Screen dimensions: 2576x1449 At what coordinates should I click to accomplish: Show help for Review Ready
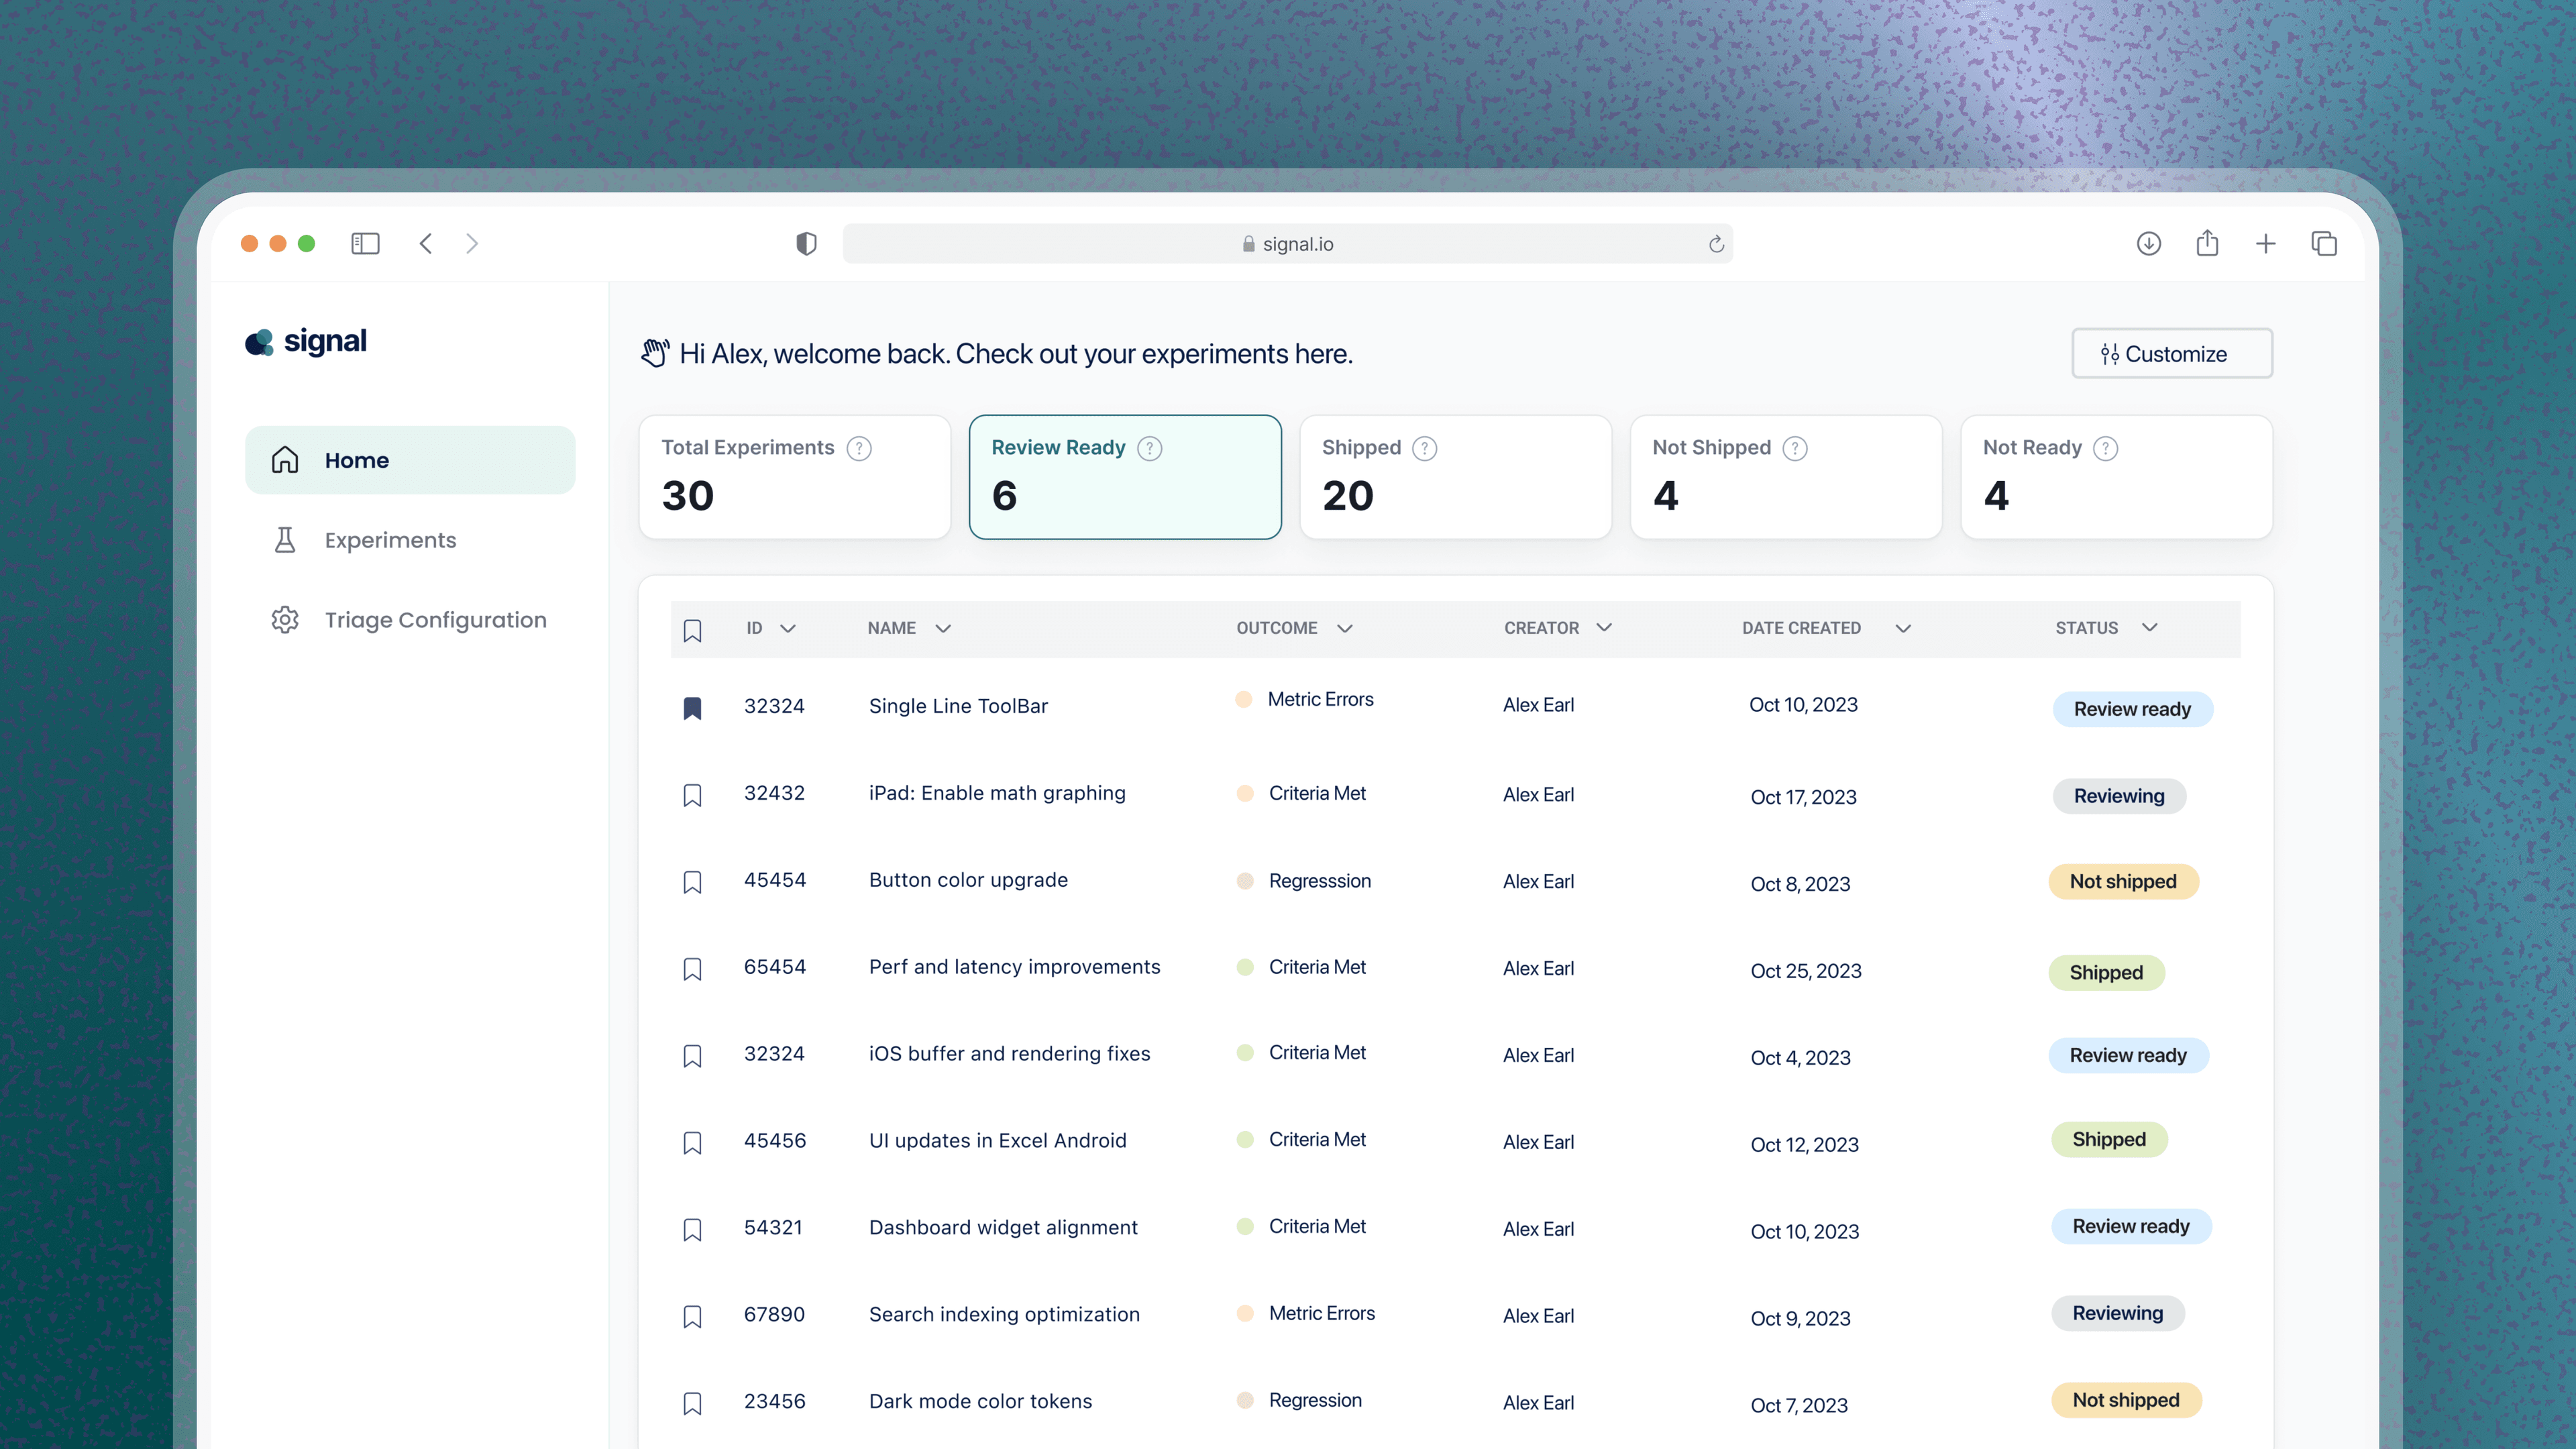coord(1150,448)
